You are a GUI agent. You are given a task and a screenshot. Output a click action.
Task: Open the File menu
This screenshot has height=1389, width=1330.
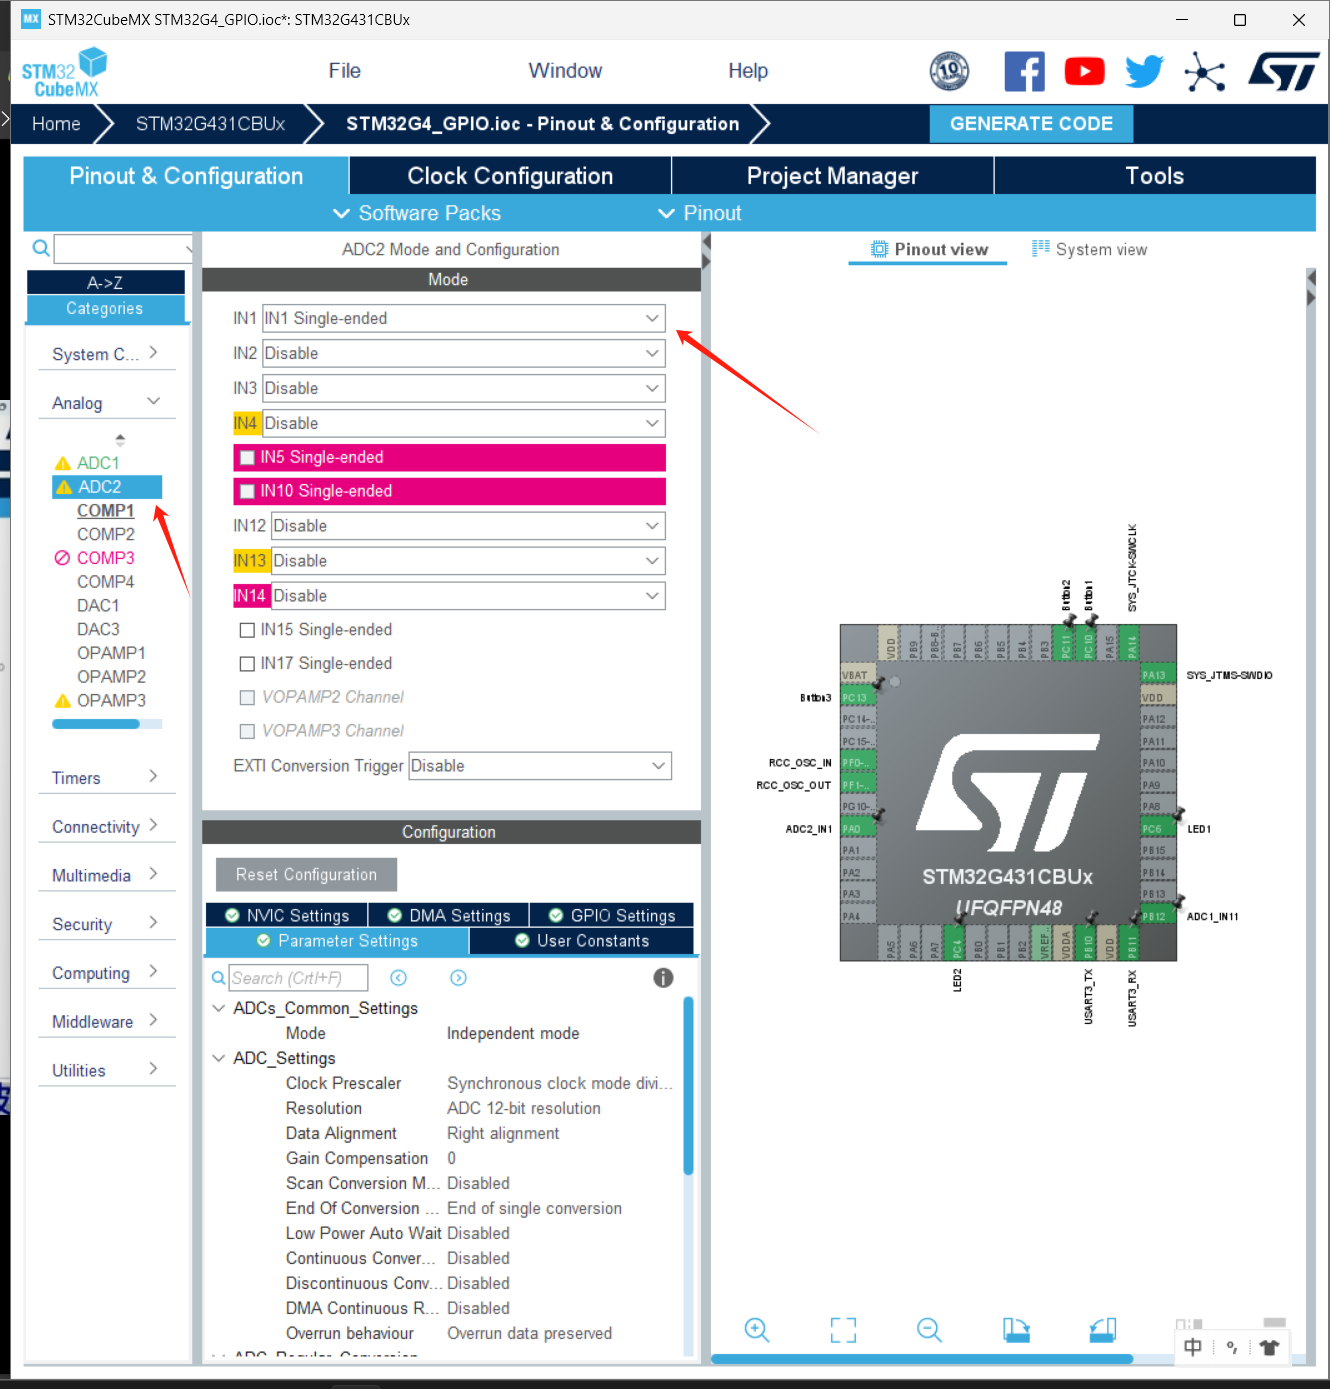(344, 71)
